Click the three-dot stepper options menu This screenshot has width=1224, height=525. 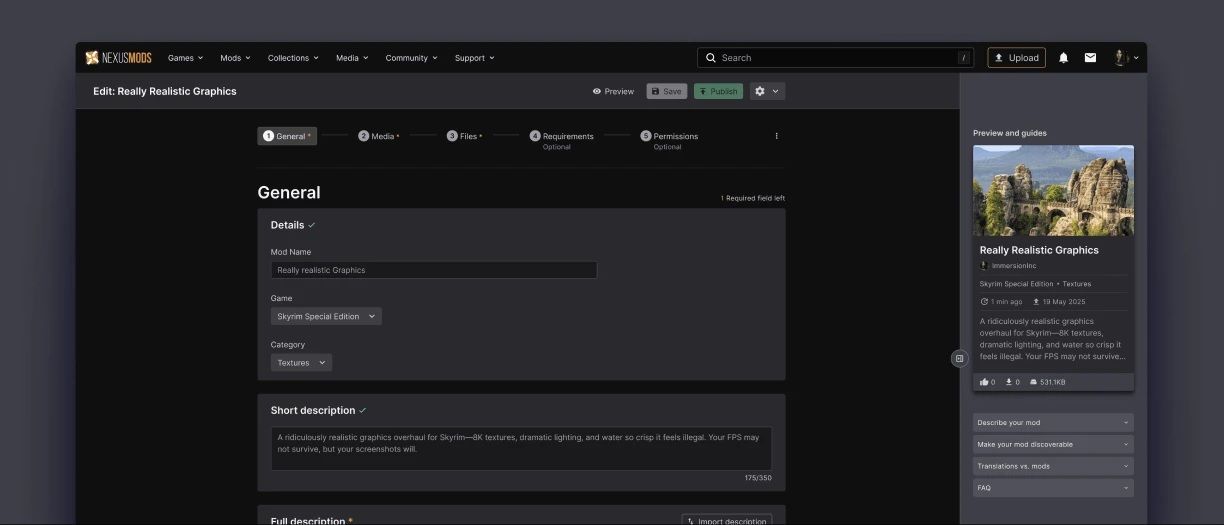click(776, 136)
